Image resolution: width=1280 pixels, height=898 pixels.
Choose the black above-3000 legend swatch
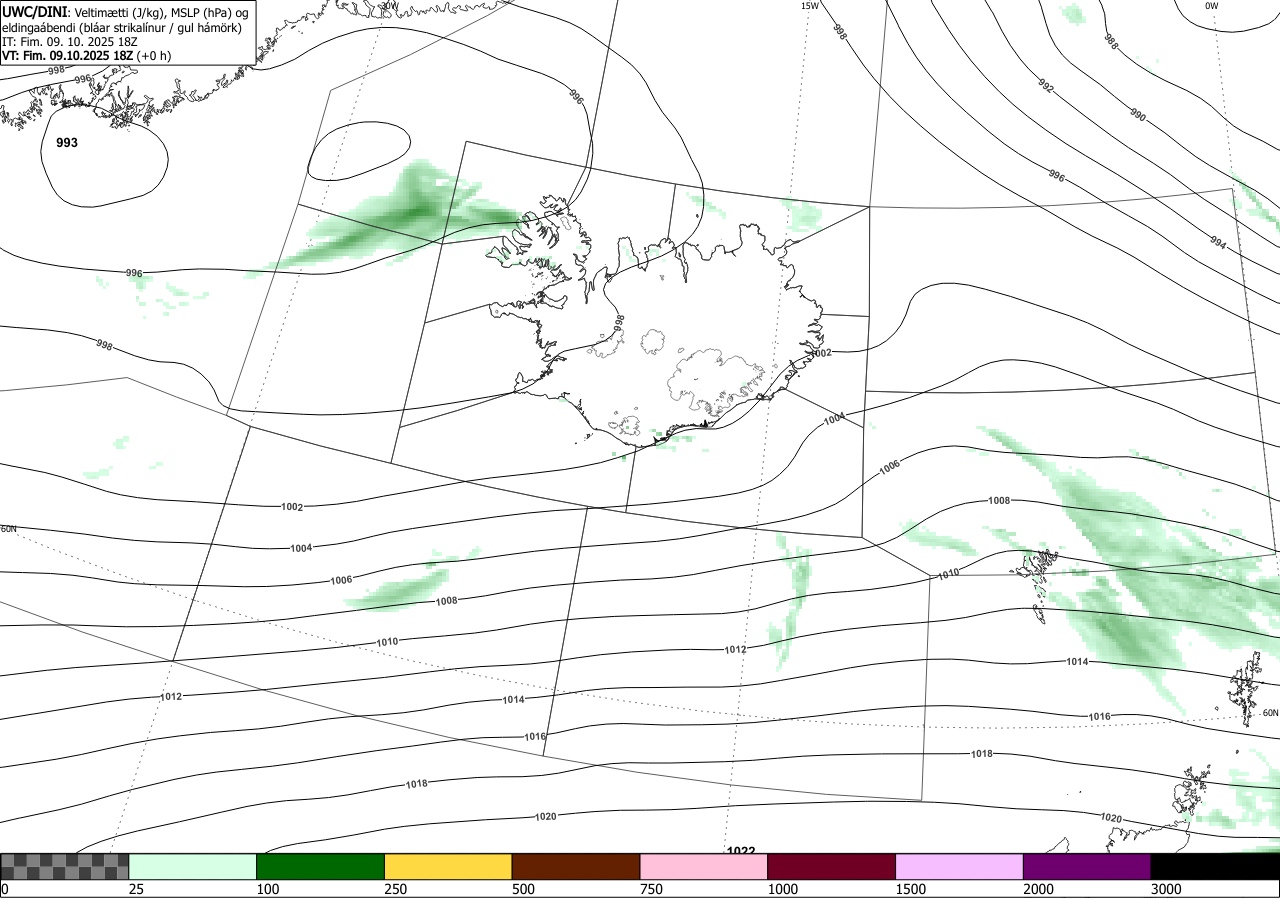click(1215, 866)
